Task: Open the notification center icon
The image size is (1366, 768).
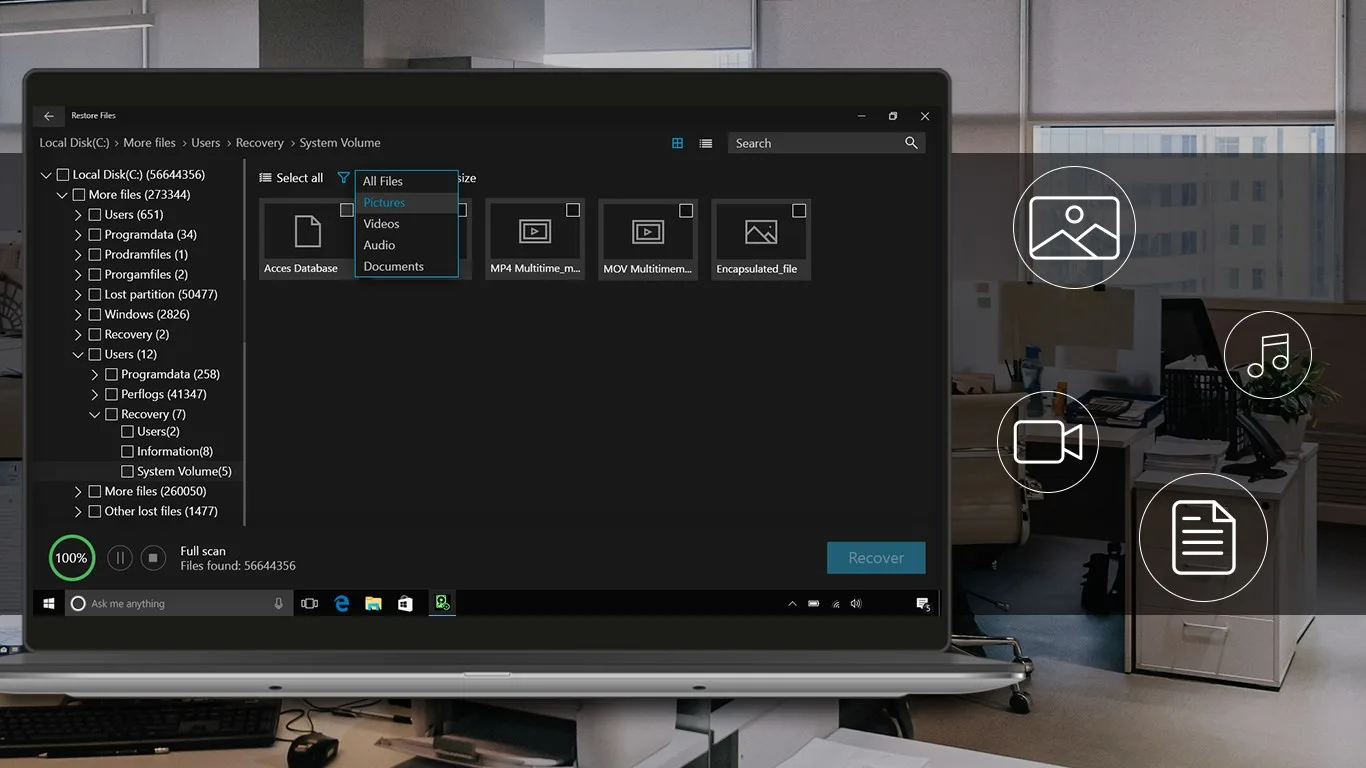Action: click(923, 604)
